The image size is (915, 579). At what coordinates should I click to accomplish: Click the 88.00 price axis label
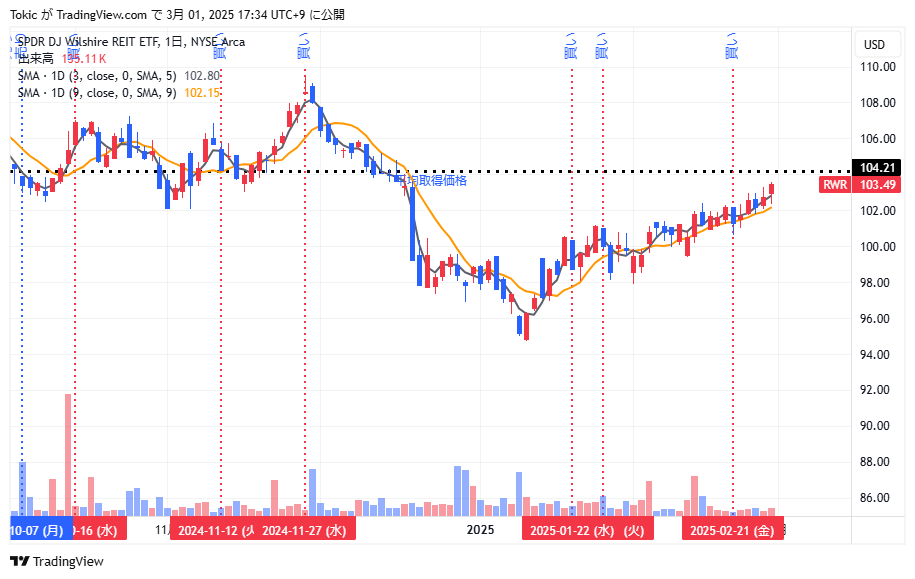pos(874,462)
